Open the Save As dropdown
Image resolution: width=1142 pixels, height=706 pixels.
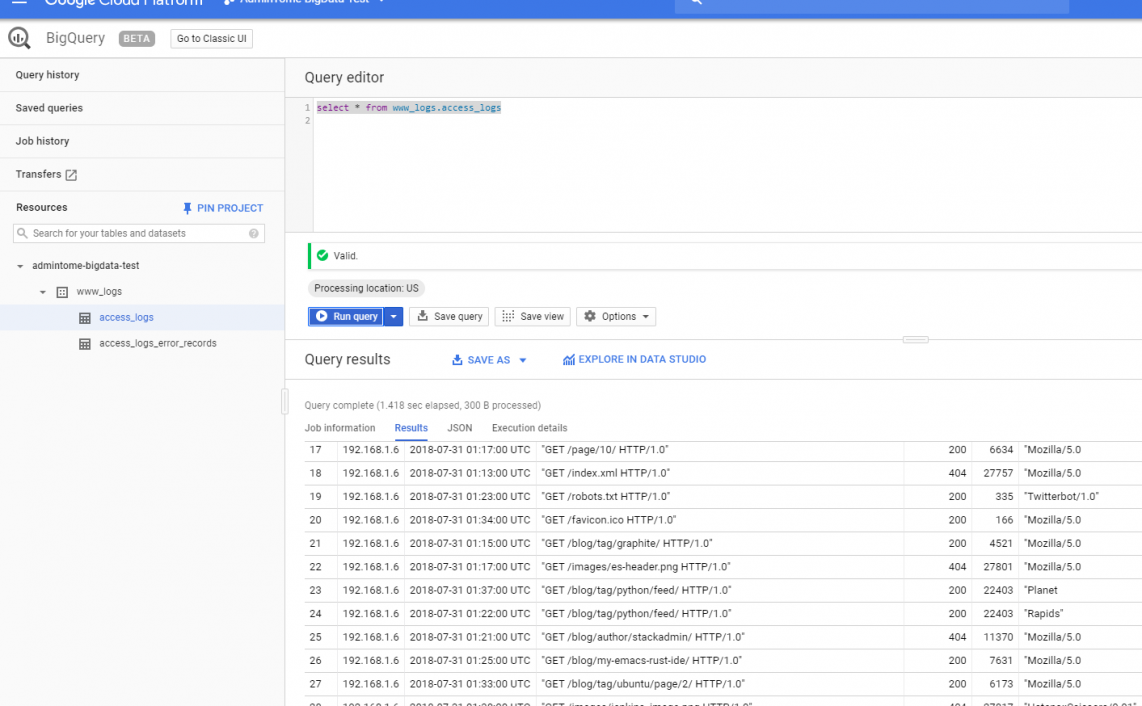(488, 359)
